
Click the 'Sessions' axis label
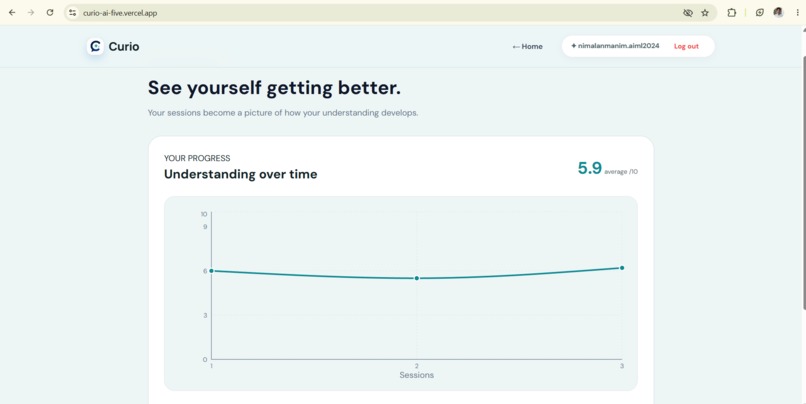[416, 375]
